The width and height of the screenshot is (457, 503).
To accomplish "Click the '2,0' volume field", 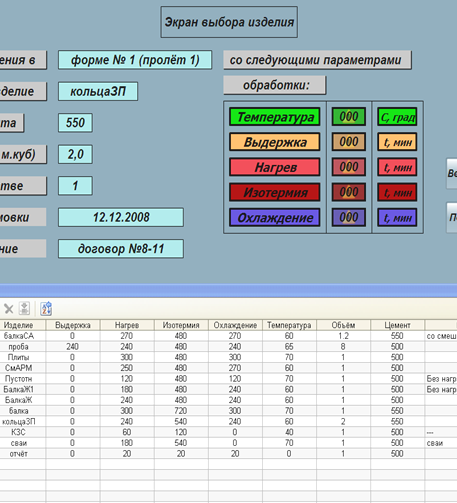I will click(x=75, y=154).
